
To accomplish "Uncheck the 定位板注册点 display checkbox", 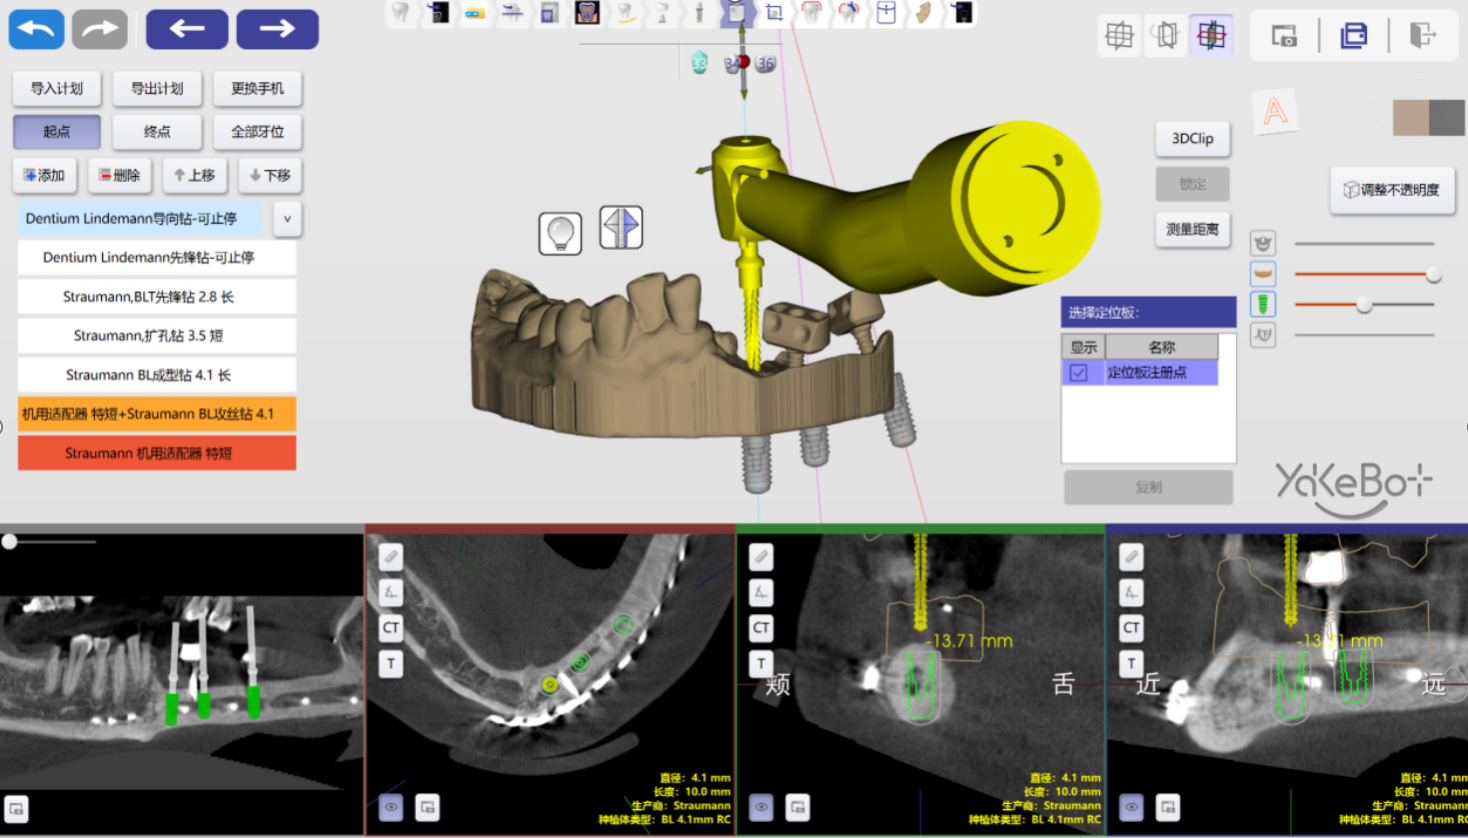I will click(x=1078, y=373).
